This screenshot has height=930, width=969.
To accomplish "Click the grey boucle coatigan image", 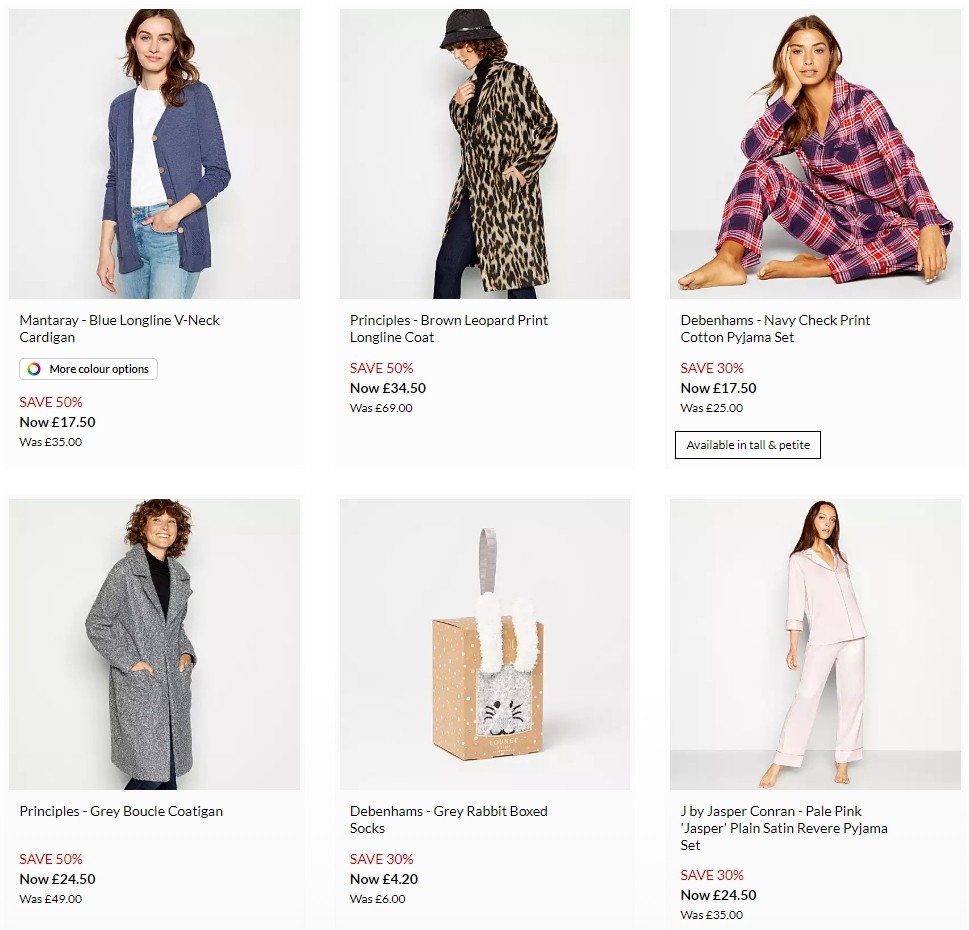I will 154,644.
